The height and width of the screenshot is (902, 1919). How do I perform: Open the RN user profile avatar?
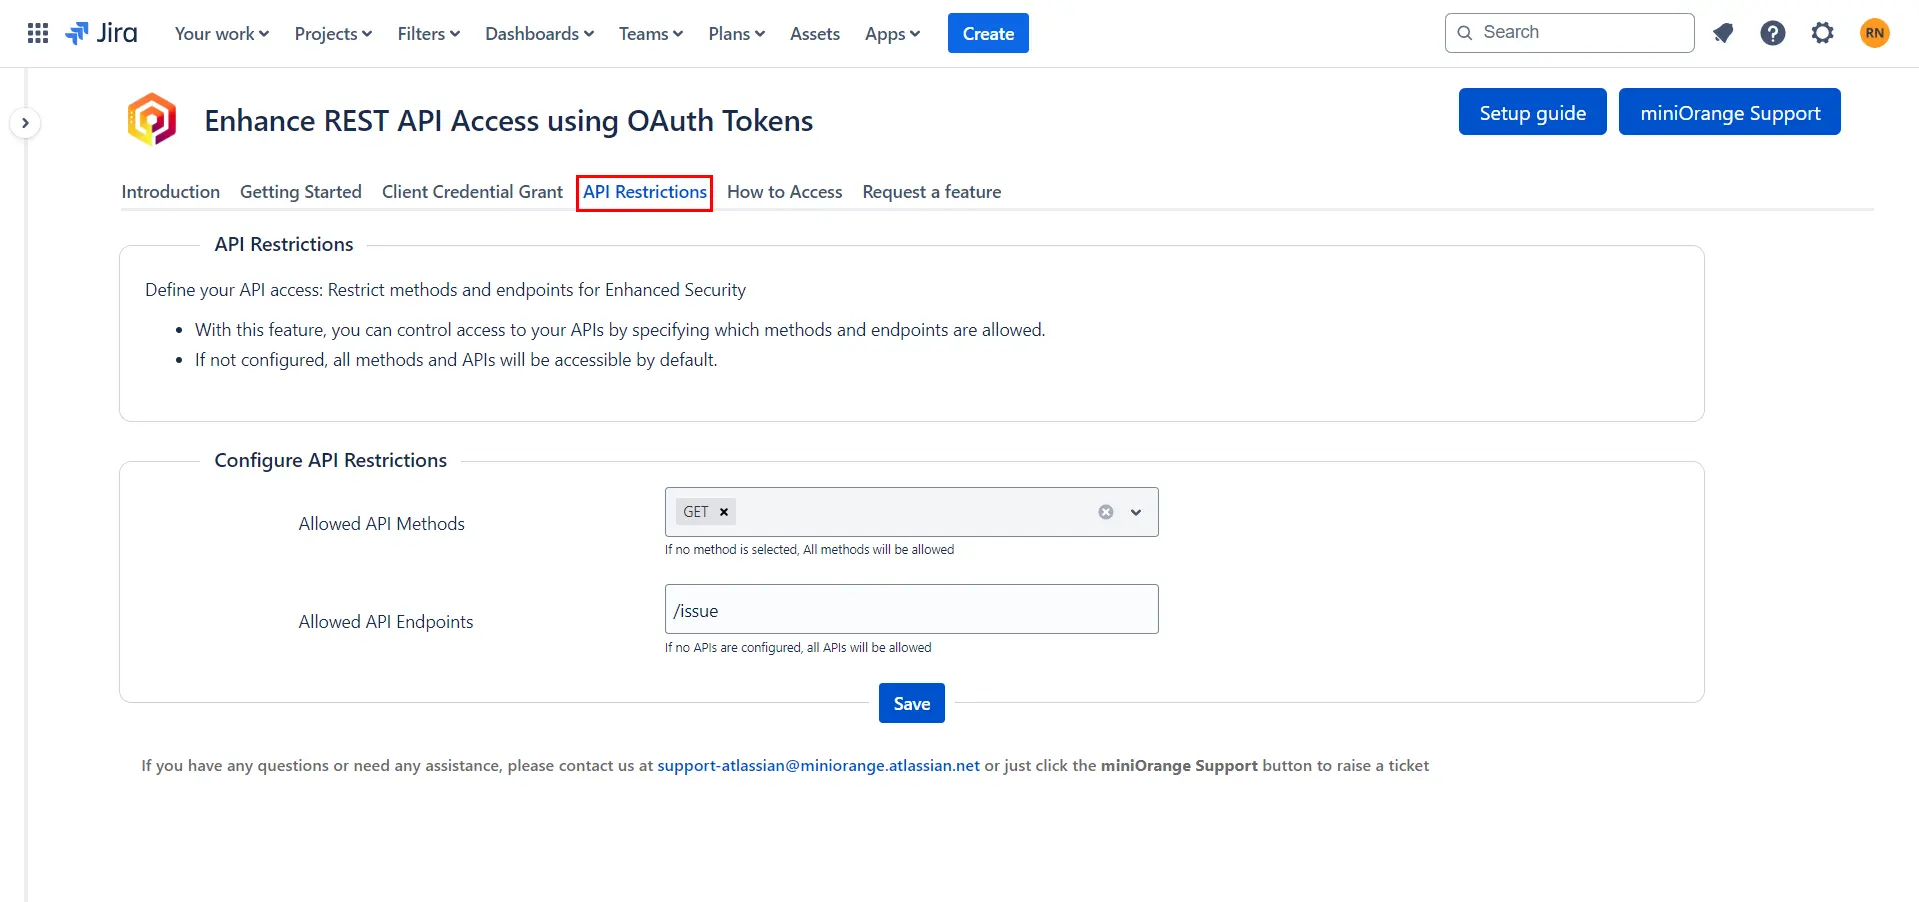point(1875,33)
